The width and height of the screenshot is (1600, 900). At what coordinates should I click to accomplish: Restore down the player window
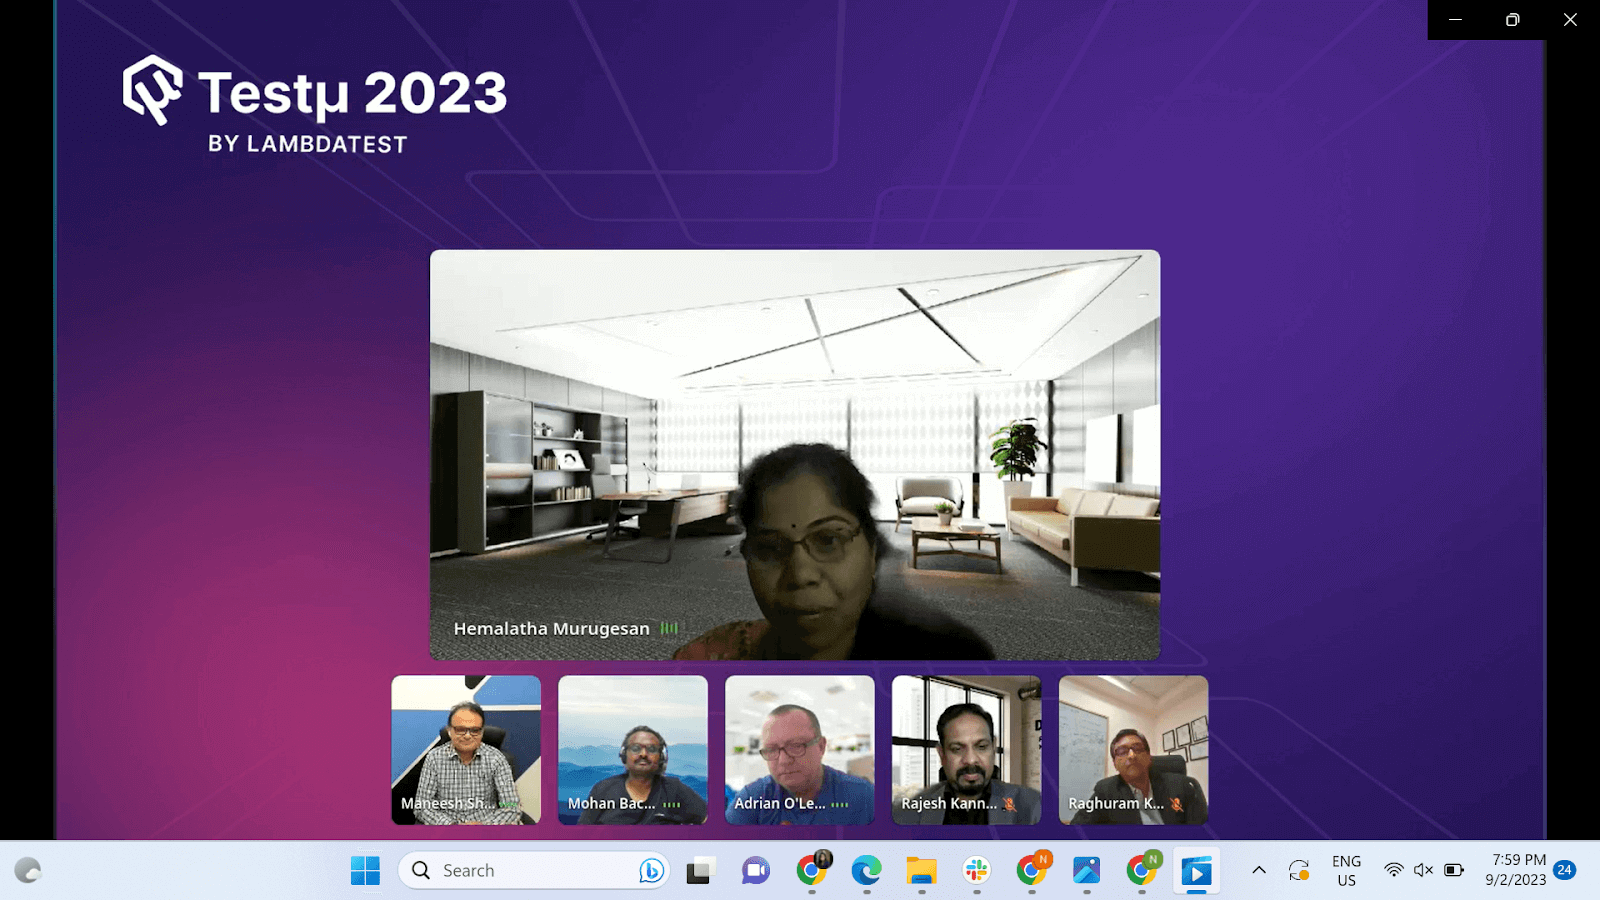[x=1513, y=20]
